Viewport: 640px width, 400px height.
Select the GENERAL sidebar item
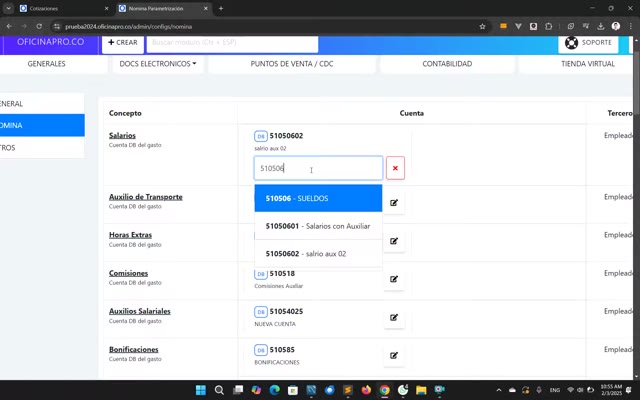42,104
